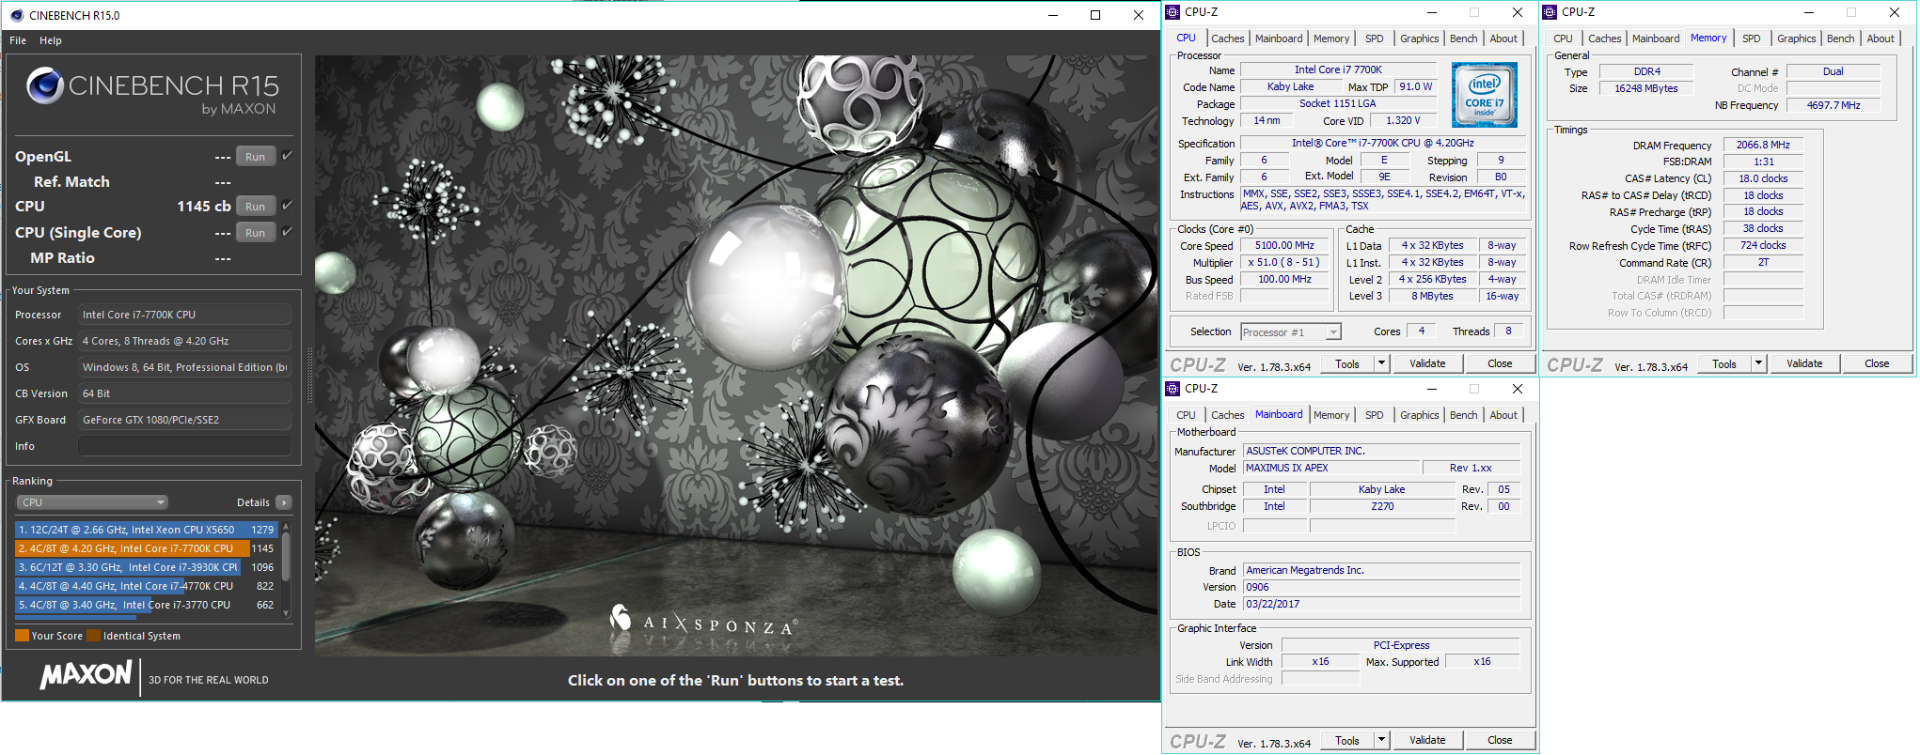Expand Tools dropdown arrow in Memory window
This screenshot has height=755, width=1920.
point(1759,363)
